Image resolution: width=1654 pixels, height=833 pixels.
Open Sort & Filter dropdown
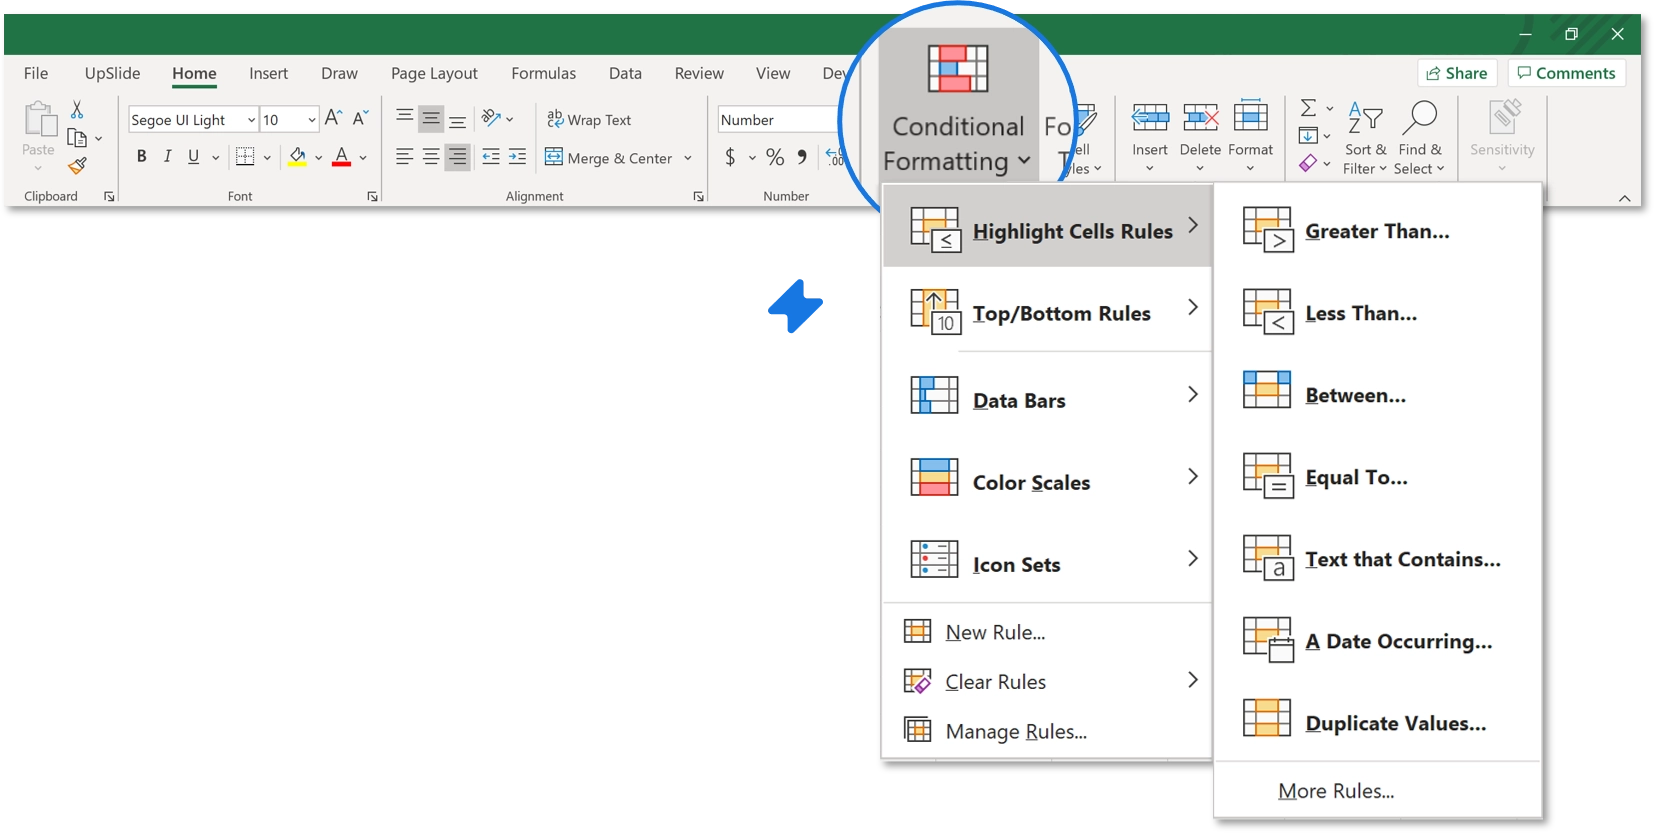click(x=1366, y=137)
